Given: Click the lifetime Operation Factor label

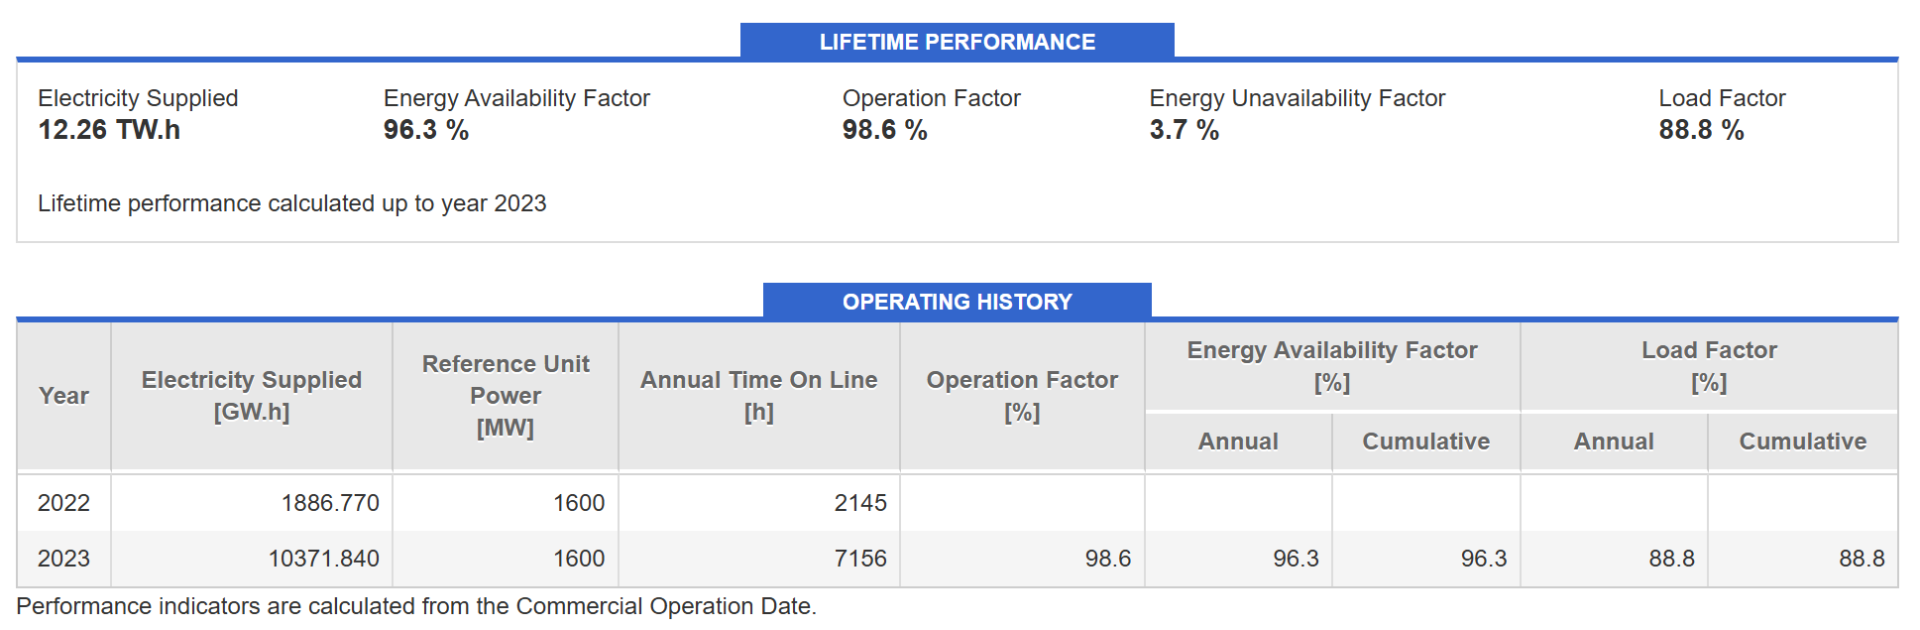Looking at the screenshot, I should click(931, 98).
